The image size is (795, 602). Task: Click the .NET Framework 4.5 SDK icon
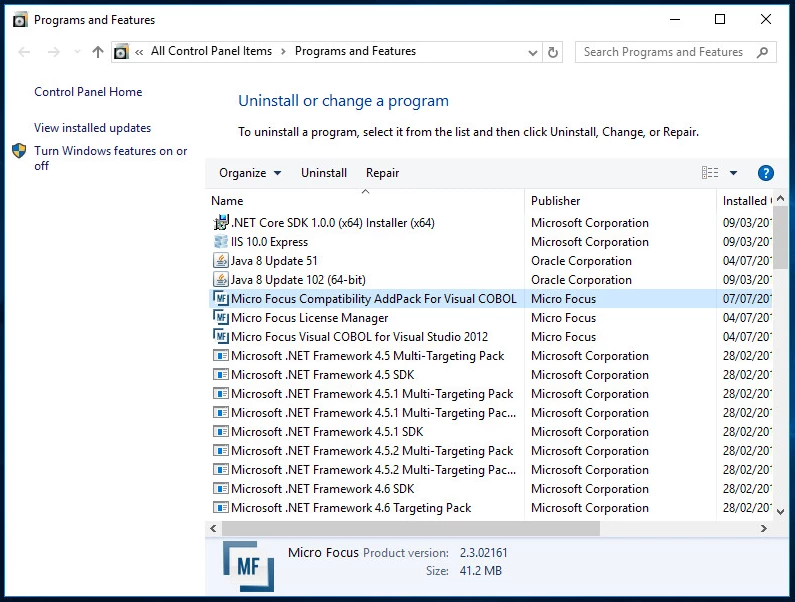(x=221, y=374)
